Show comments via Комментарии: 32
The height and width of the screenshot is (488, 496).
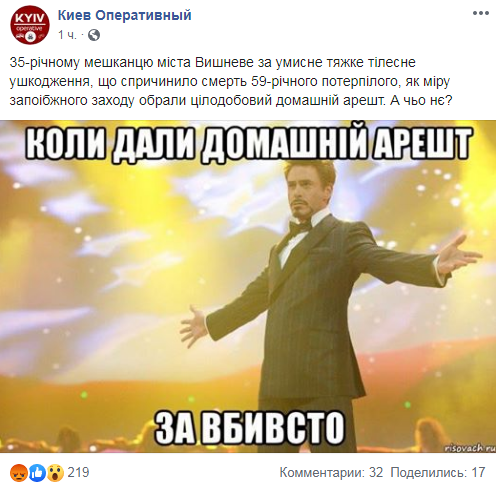[x=331, y=472]
